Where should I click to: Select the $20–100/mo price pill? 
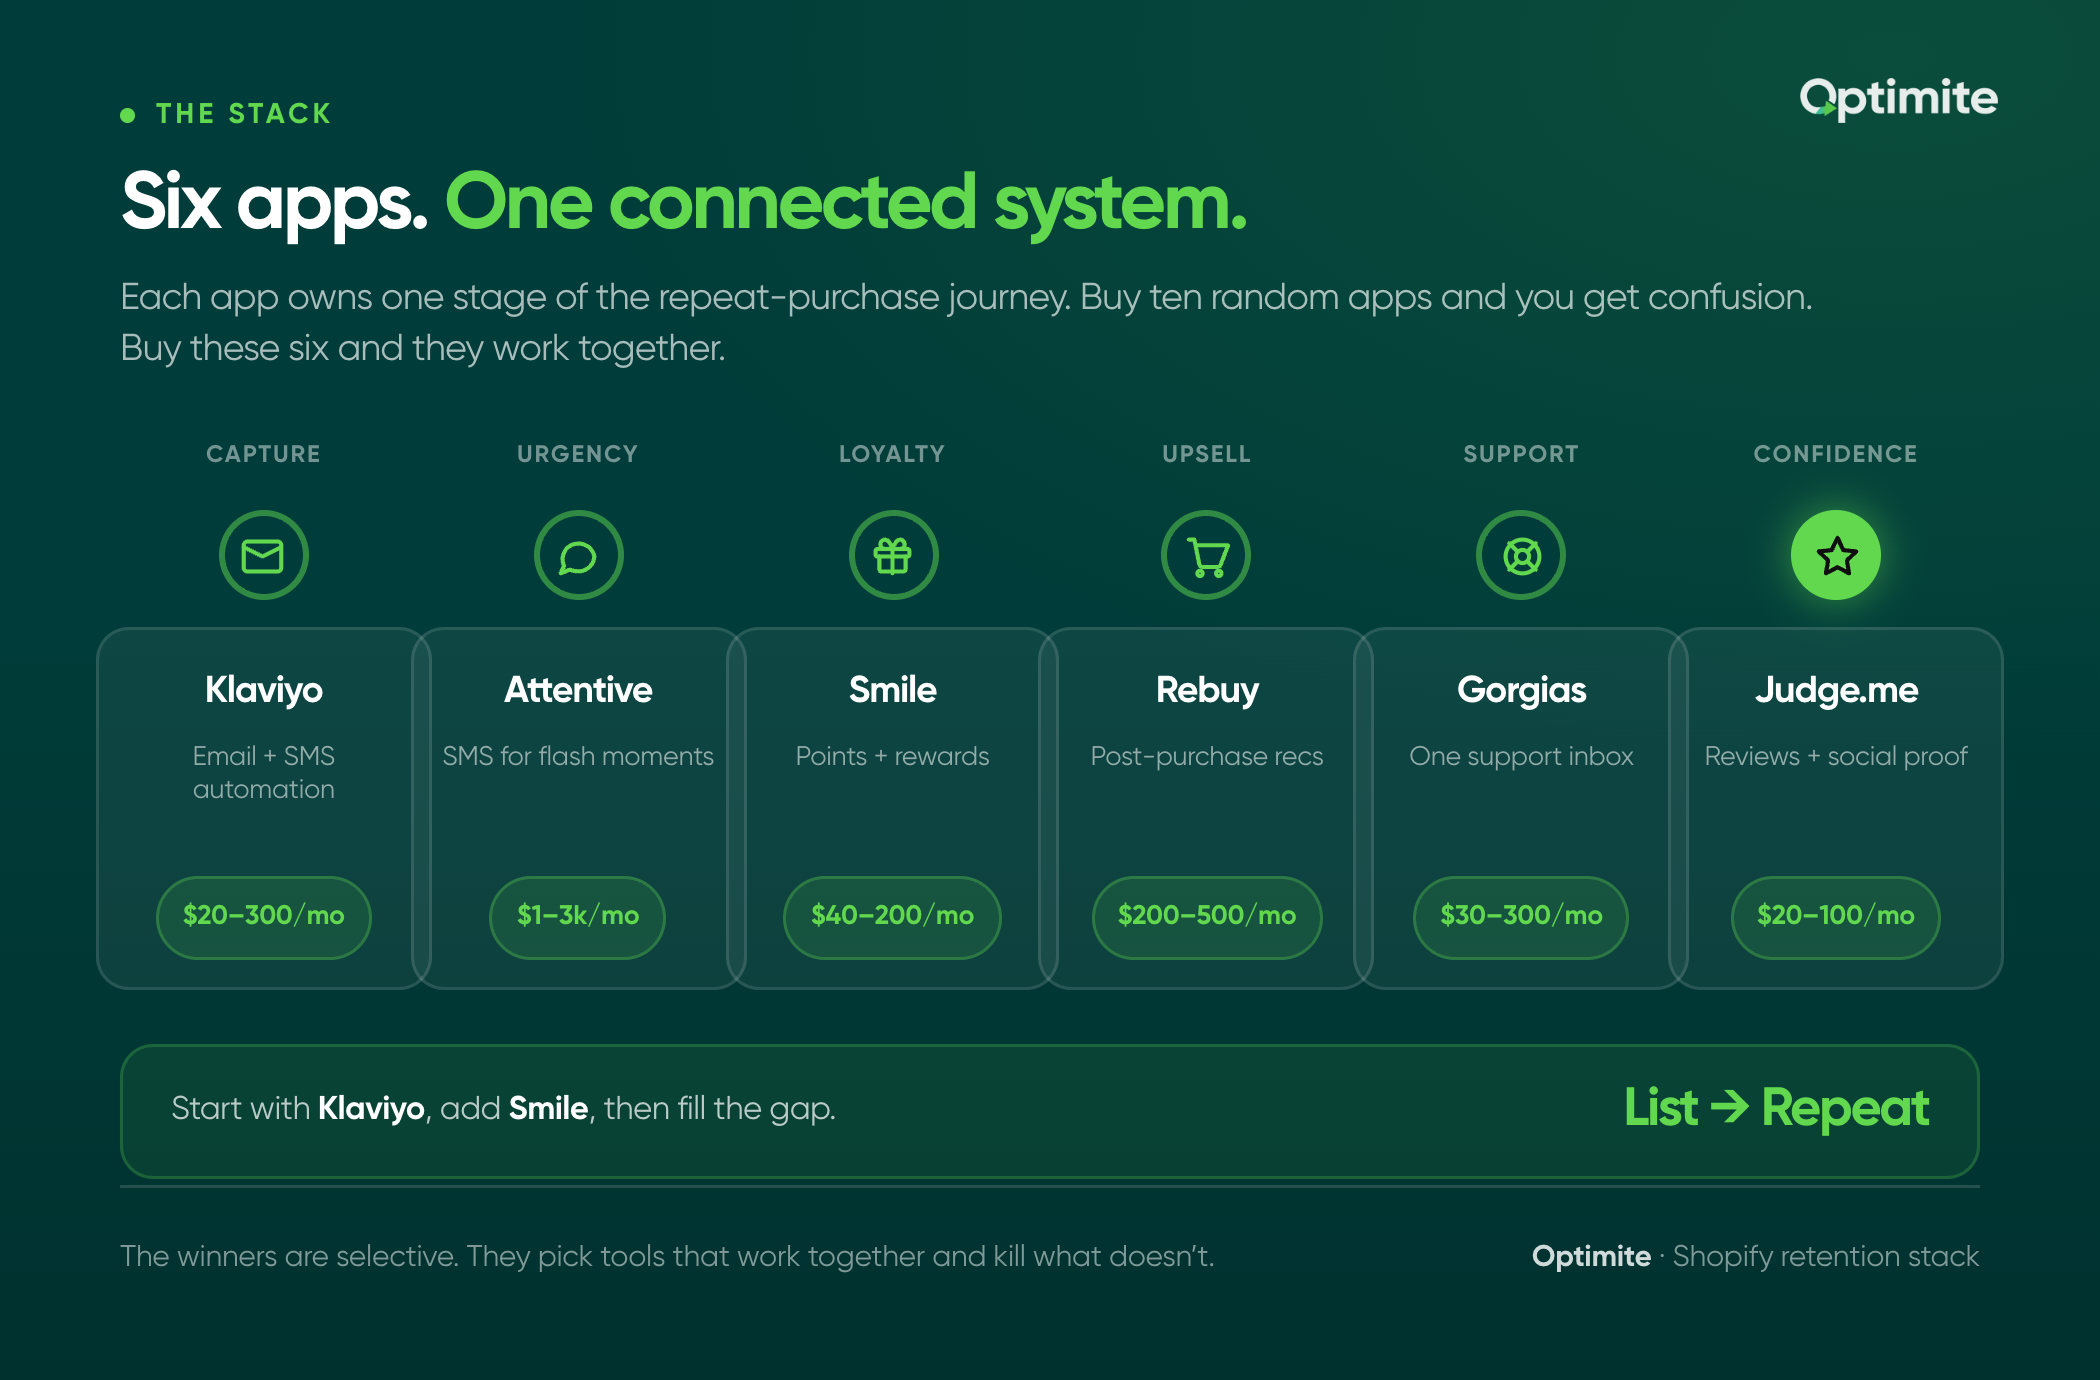1836,916
